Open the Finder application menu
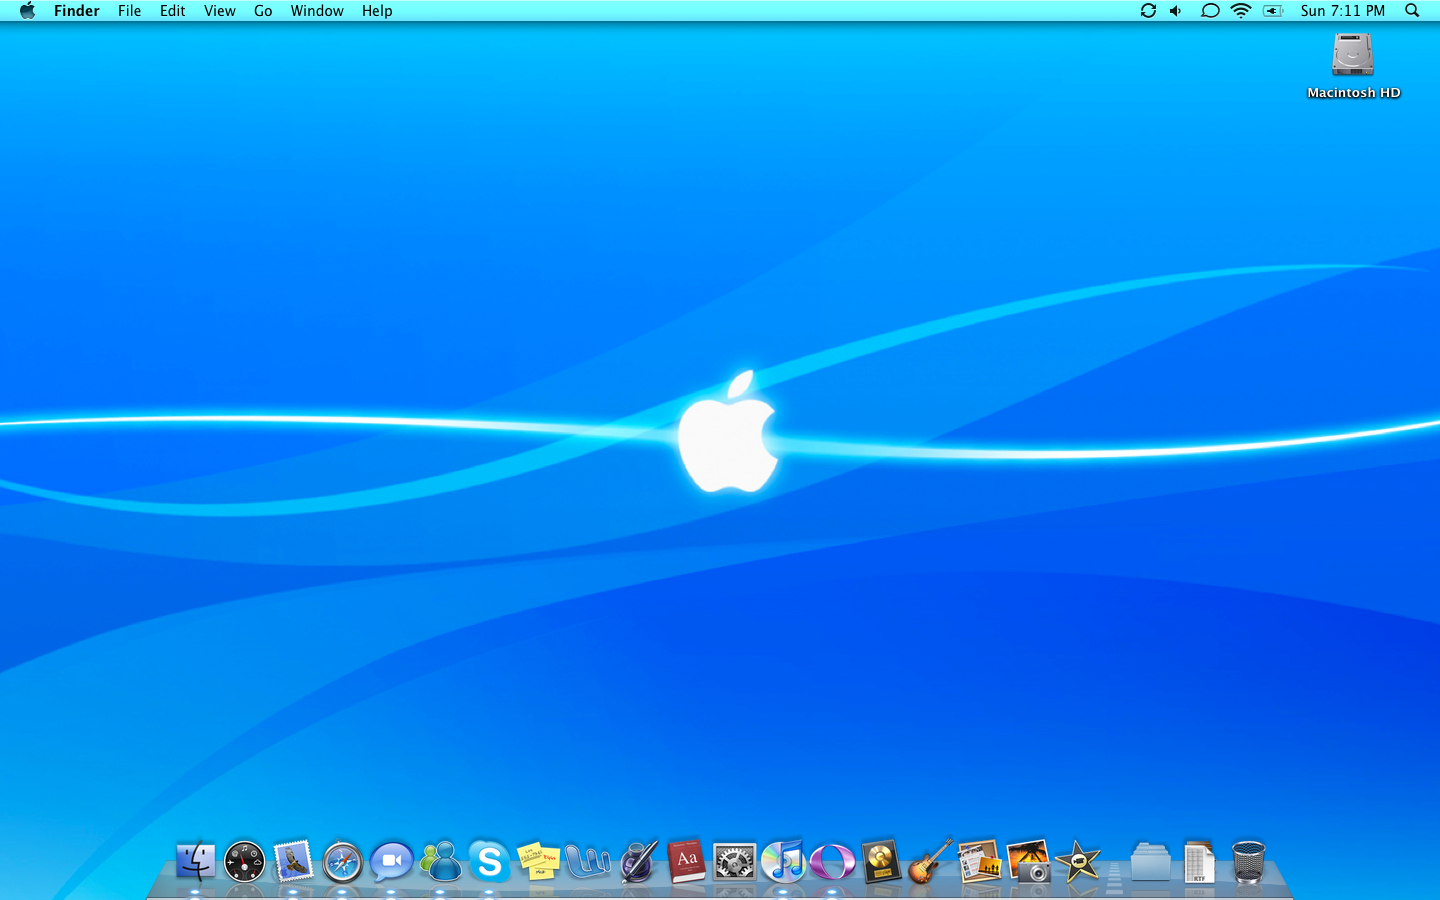The image size is (1440, 900). [77, 10]
